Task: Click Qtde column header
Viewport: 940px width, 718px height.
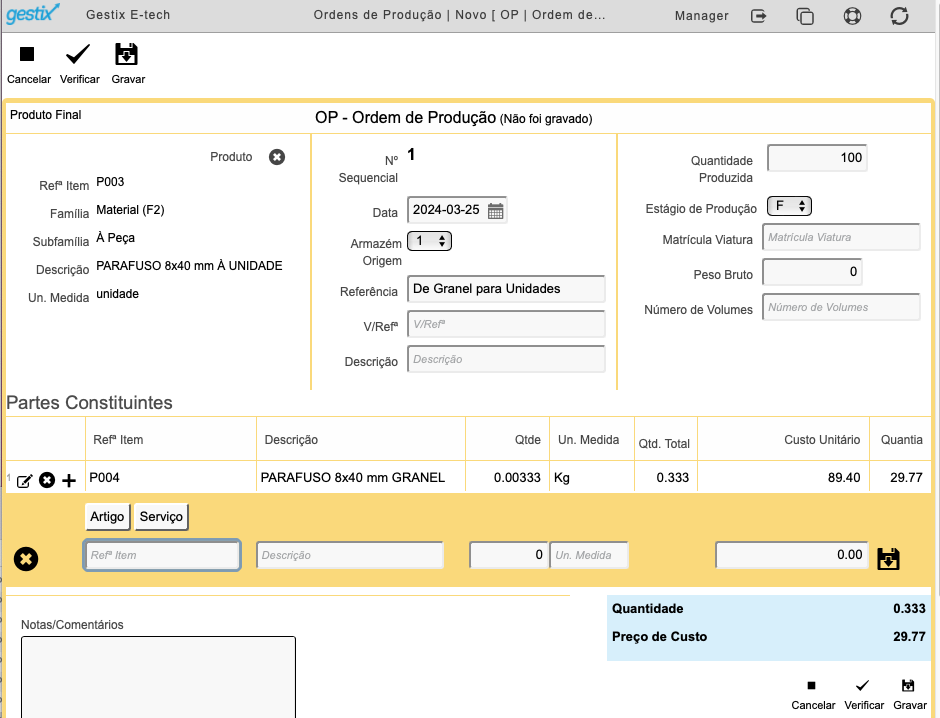Action: coord(528,440)
